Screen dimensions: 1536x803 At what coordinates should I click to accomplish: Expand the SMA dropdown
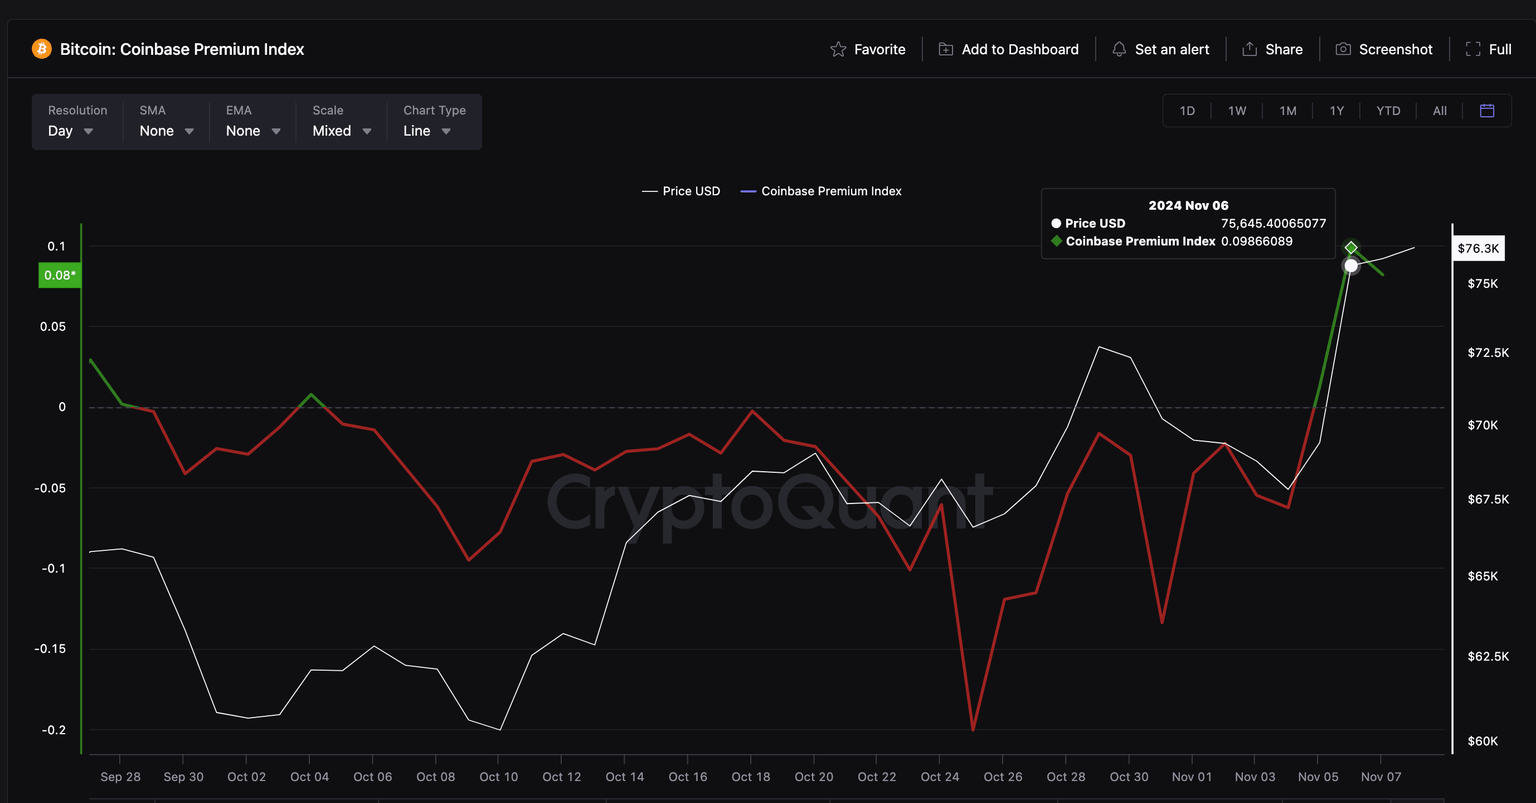(x=167, y=131)
